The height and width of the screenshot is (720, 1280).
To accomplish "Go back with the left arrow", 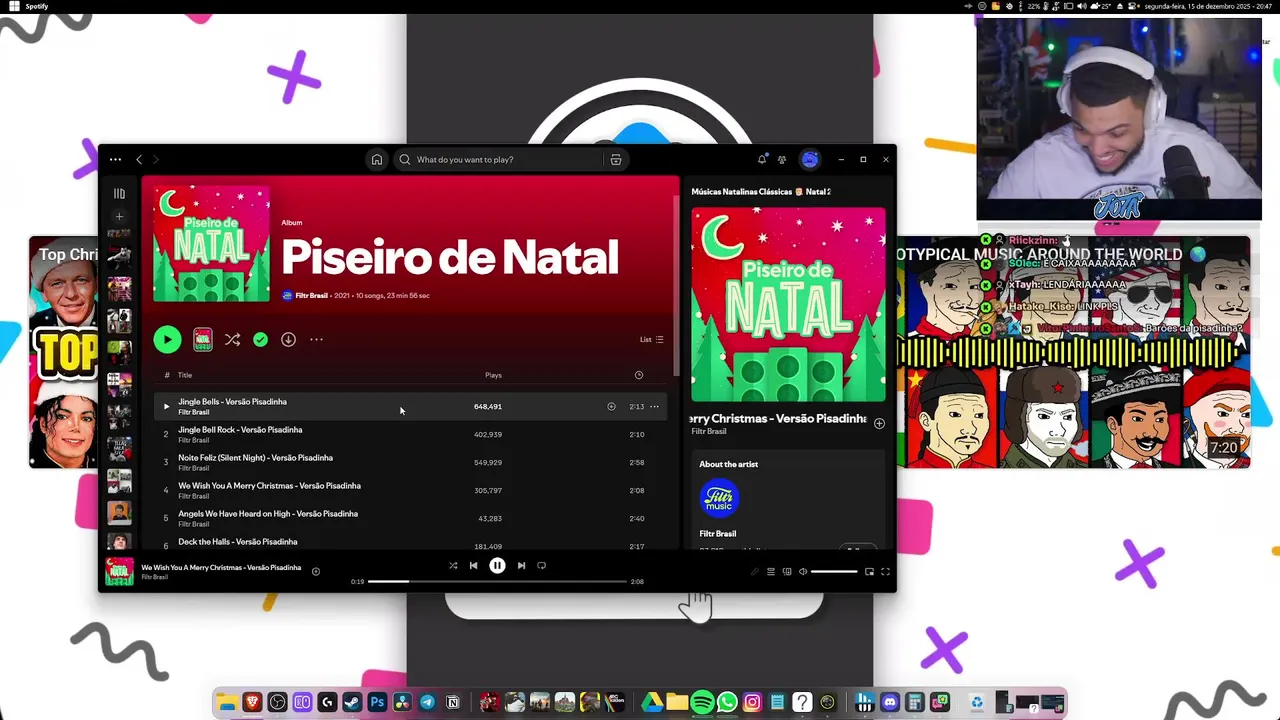I will point(139,160).
